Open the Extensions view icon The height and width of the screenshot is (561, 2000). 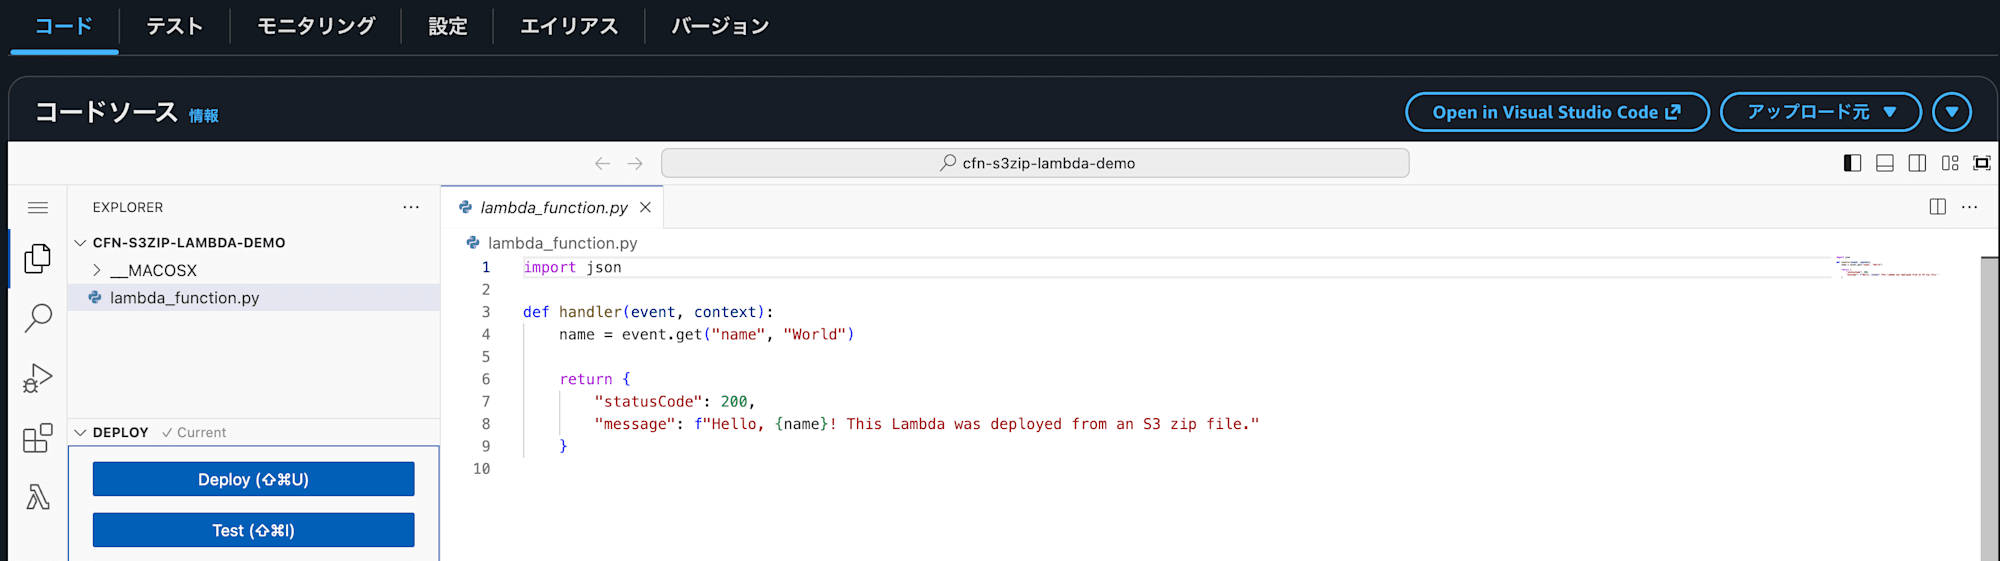tap(37, 438)
